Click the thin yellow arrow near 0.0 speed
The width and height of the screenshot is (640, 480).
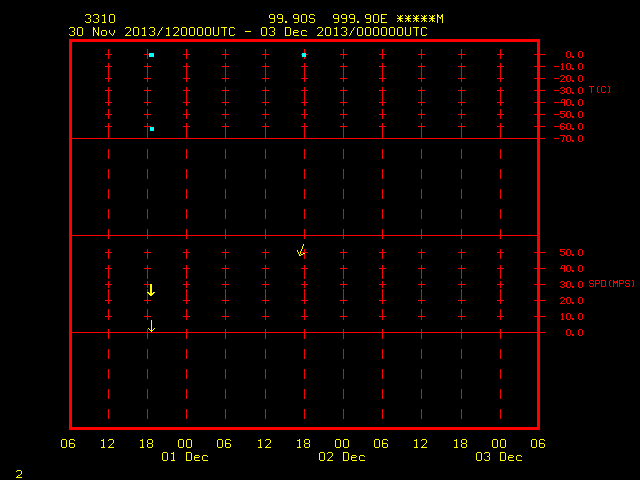pyautogui.click(x=151, y=326)
